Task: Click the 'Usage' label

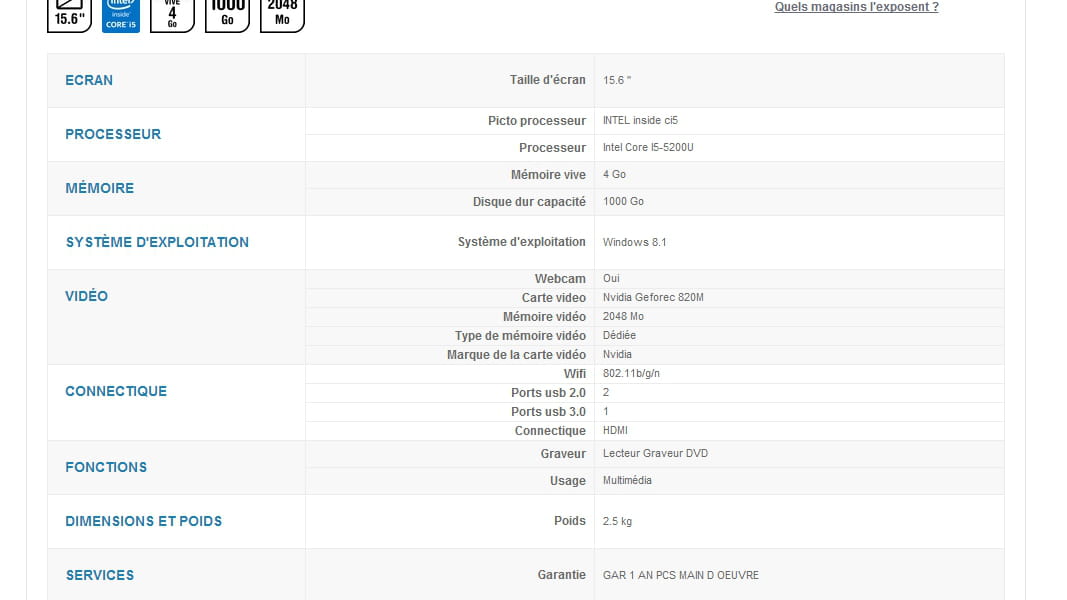Action: pyautogui.click(x=568, y=481)
